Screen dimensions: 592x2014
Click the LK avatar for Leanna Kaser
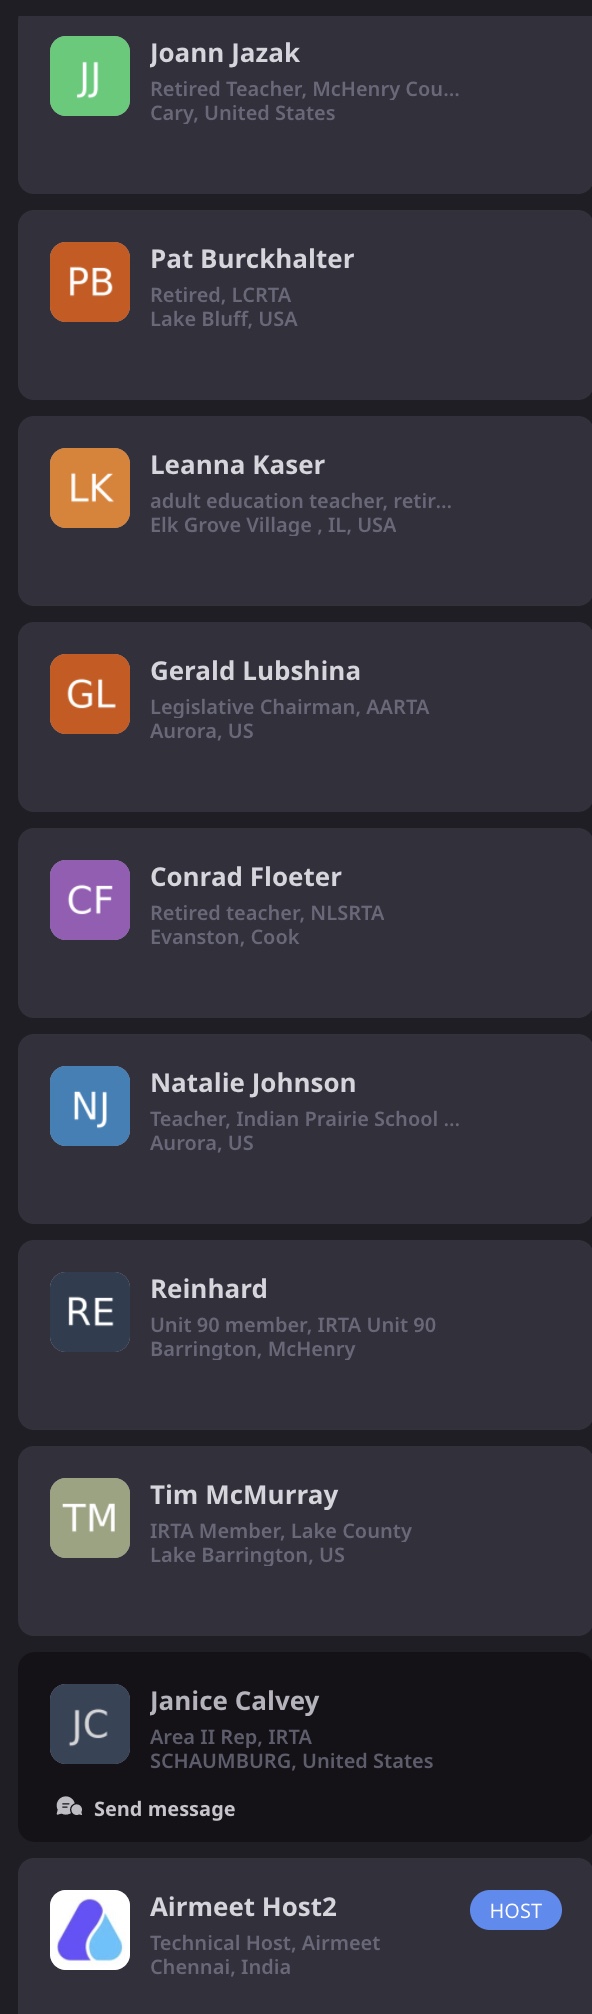[x=90, y=488]
